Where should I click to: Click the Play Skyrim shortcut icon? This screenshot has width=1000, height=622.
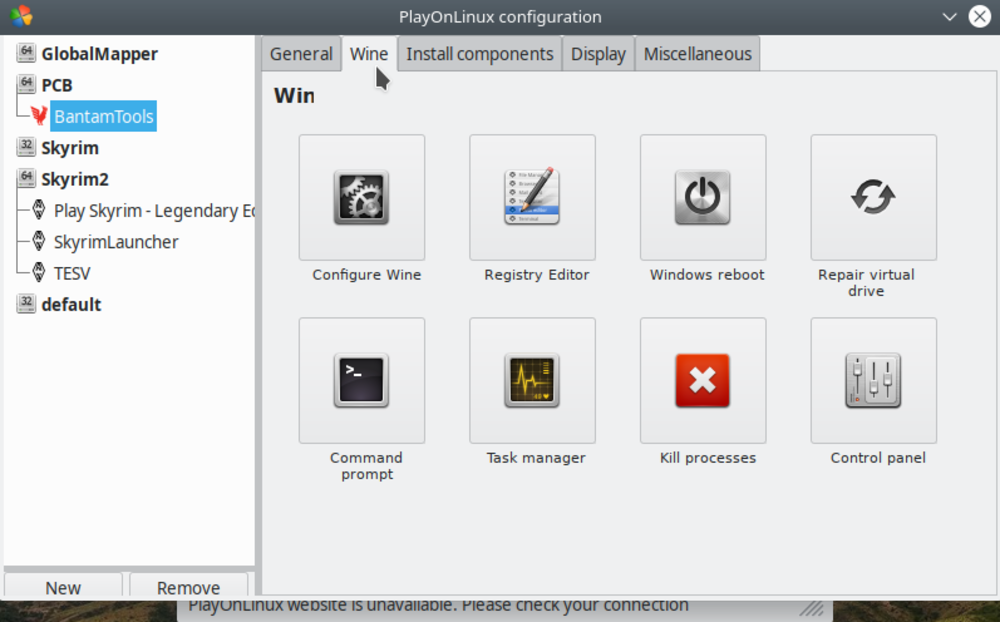pyautogui.click(x=39, y=210)
